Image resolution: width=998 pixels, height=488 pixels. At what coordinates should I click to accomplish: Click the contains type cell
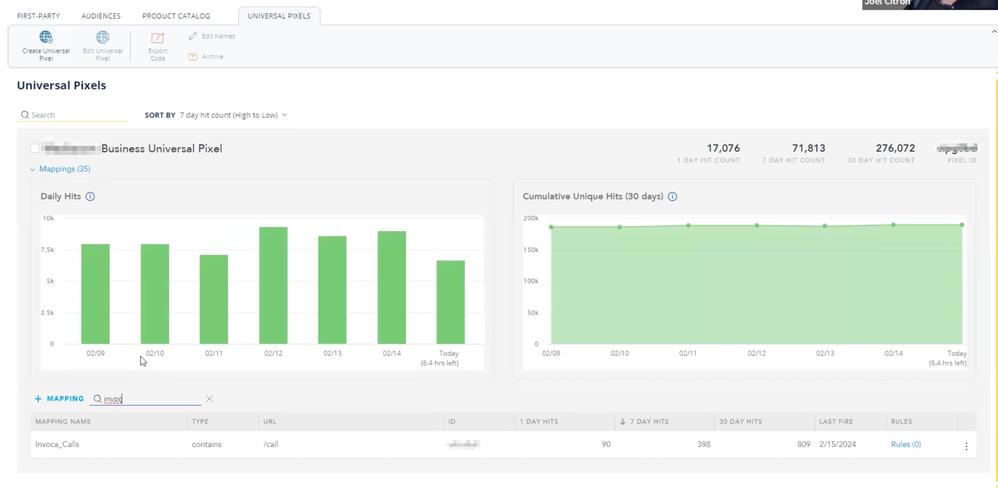click(207, 445)
